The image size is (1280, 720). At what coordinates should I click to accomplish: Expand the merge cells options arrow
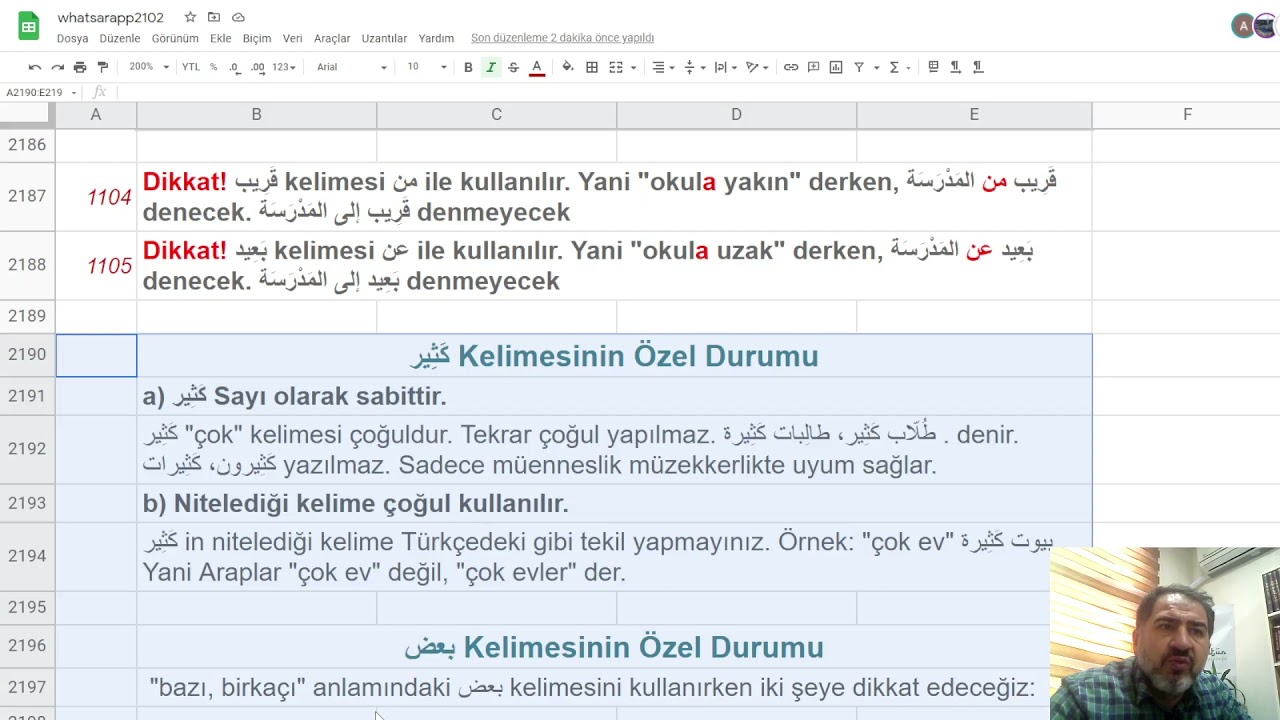(633, 67)
